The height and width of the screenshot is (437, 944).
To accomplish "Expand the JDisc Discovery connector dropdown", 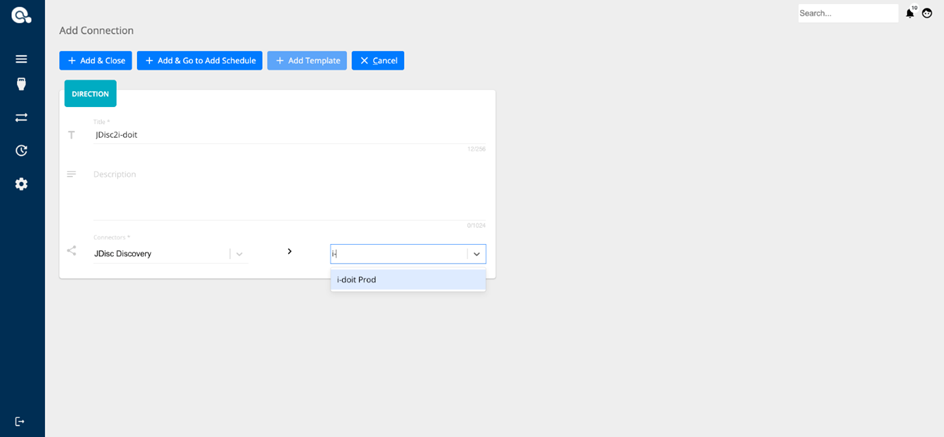I will [238, 254].
